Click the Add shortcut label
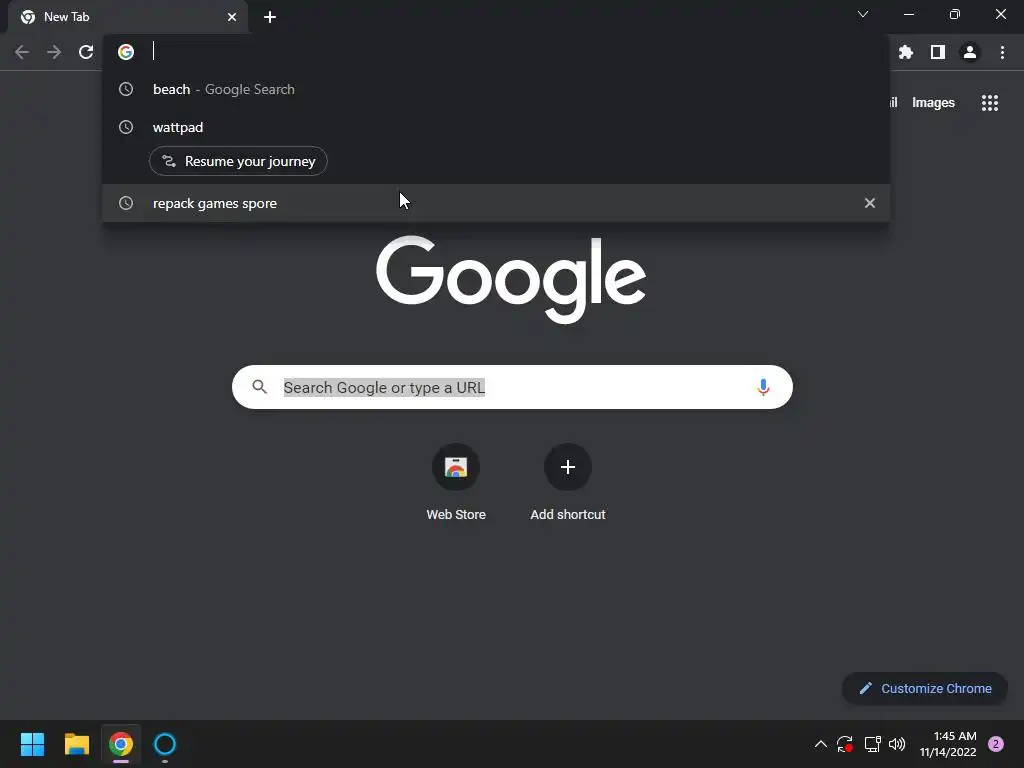 pos(568,515)
